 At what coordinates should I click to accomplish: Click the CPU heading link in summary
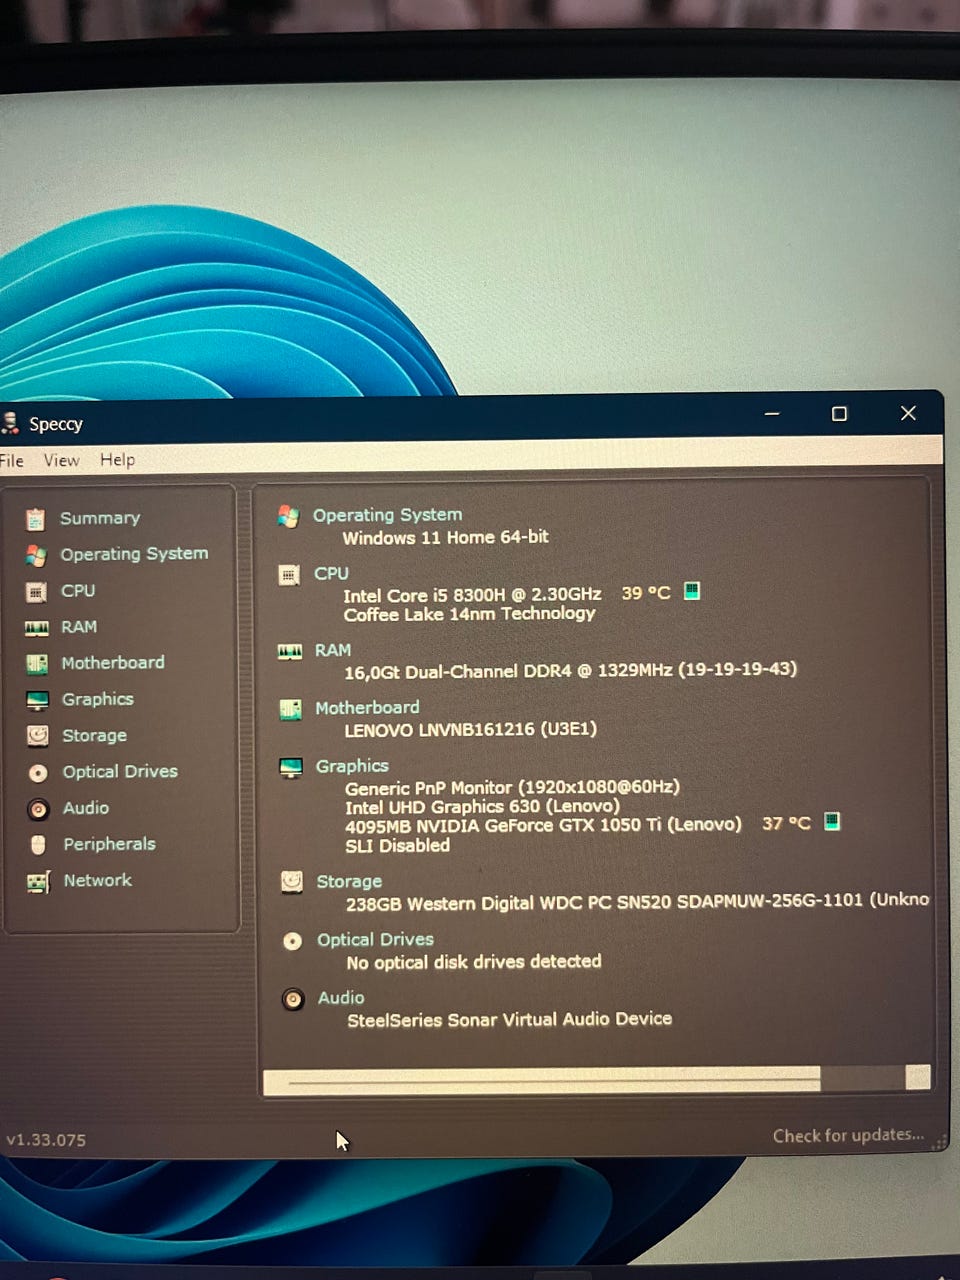[331, 574]
